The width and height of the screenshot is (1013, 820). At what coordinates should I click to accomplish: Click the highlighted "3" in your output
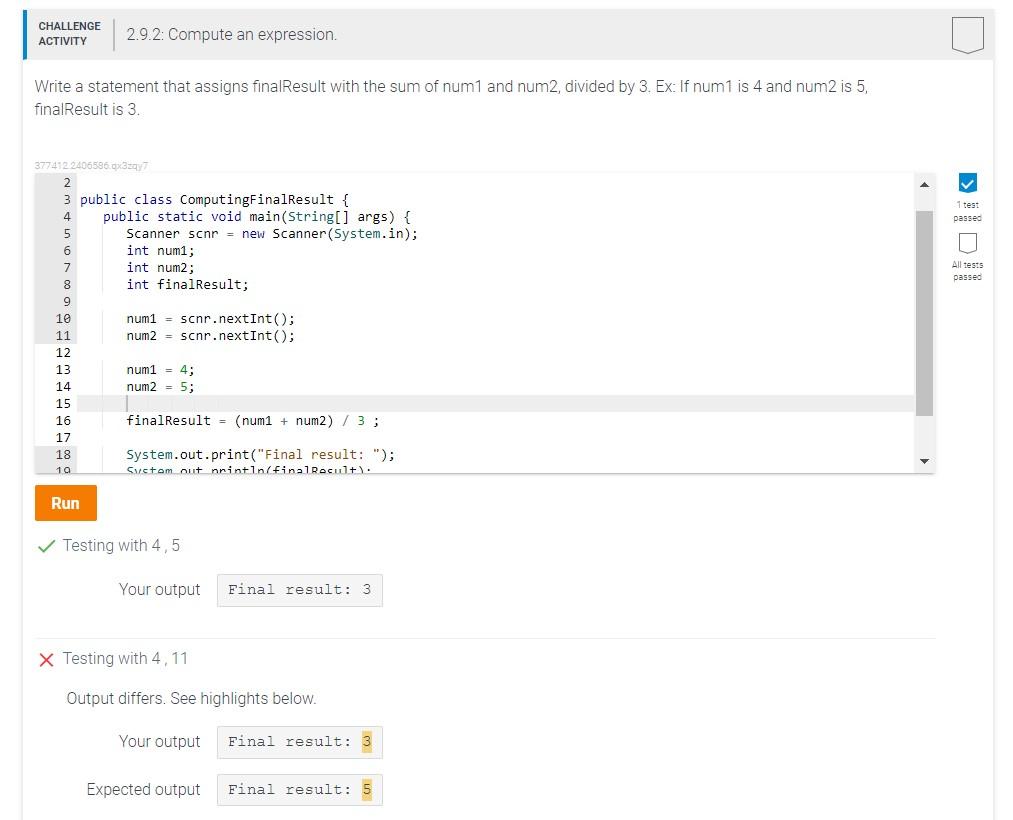[366, 741]
